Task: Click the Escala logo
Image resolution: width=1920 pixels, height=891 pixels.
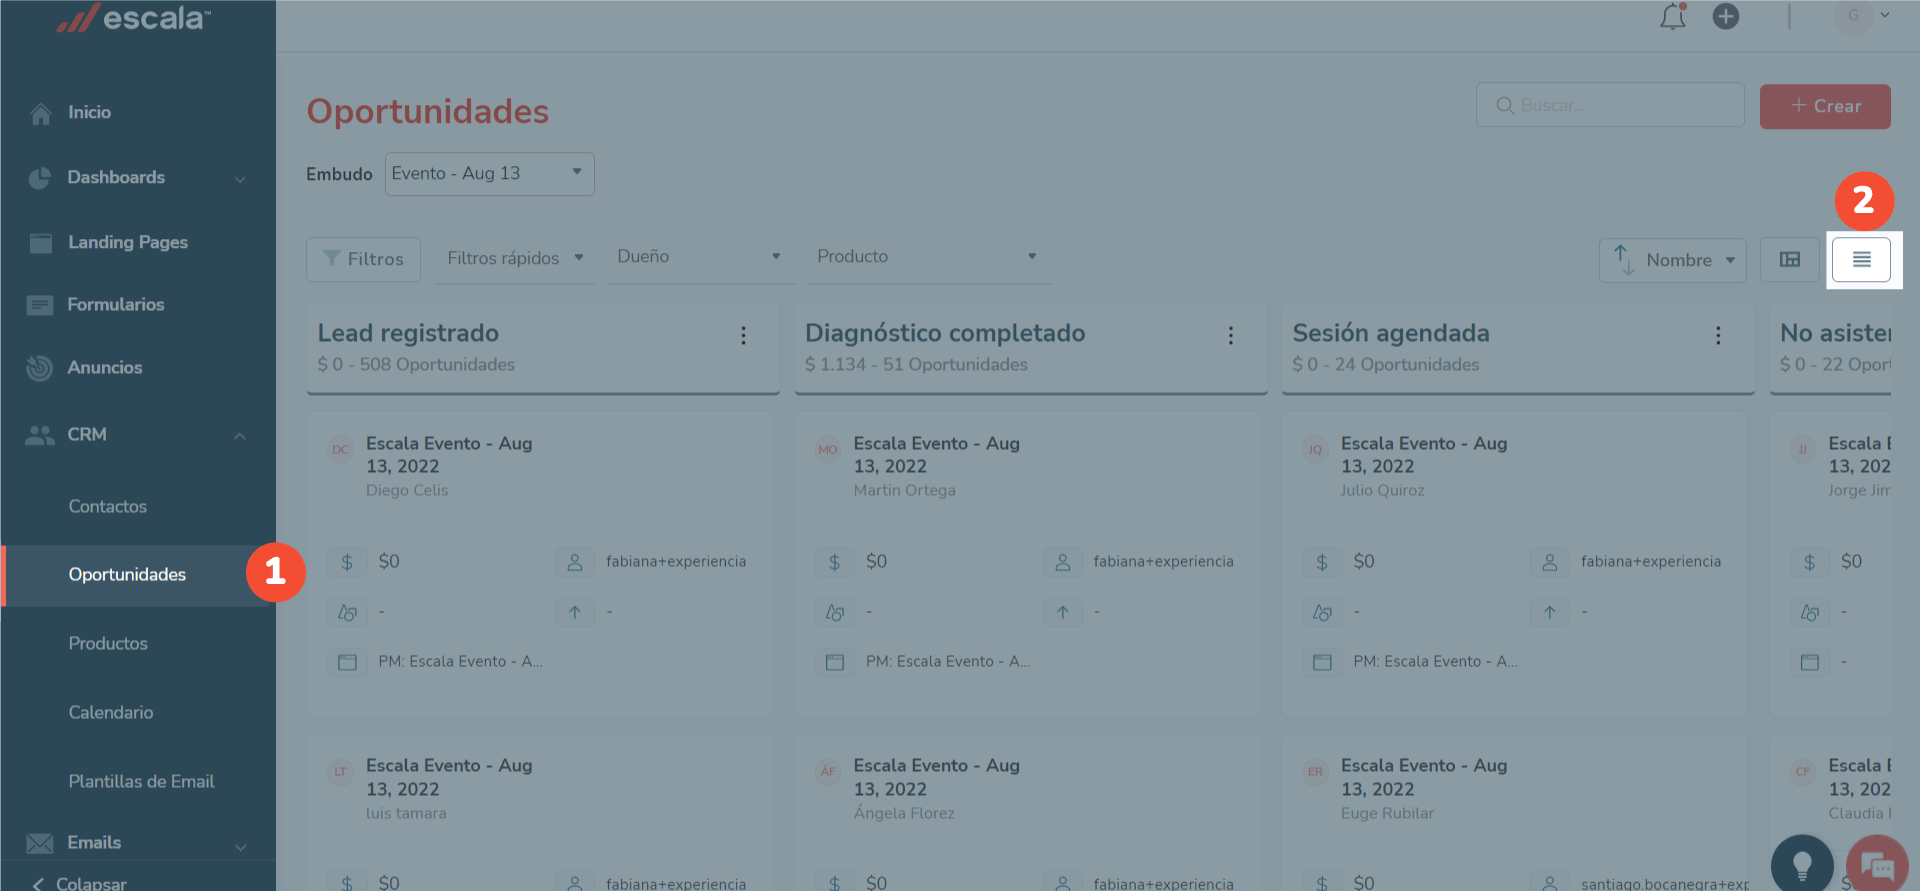Action: pos(135,18)
